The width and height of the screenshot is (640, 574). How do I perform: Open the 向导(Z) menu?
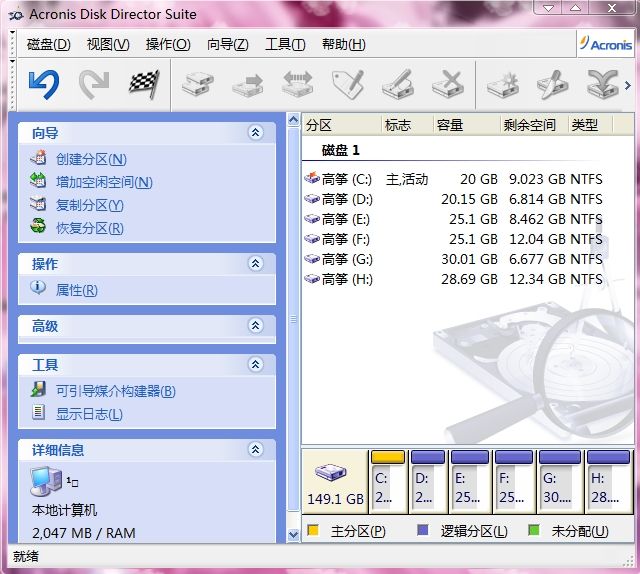228,44
